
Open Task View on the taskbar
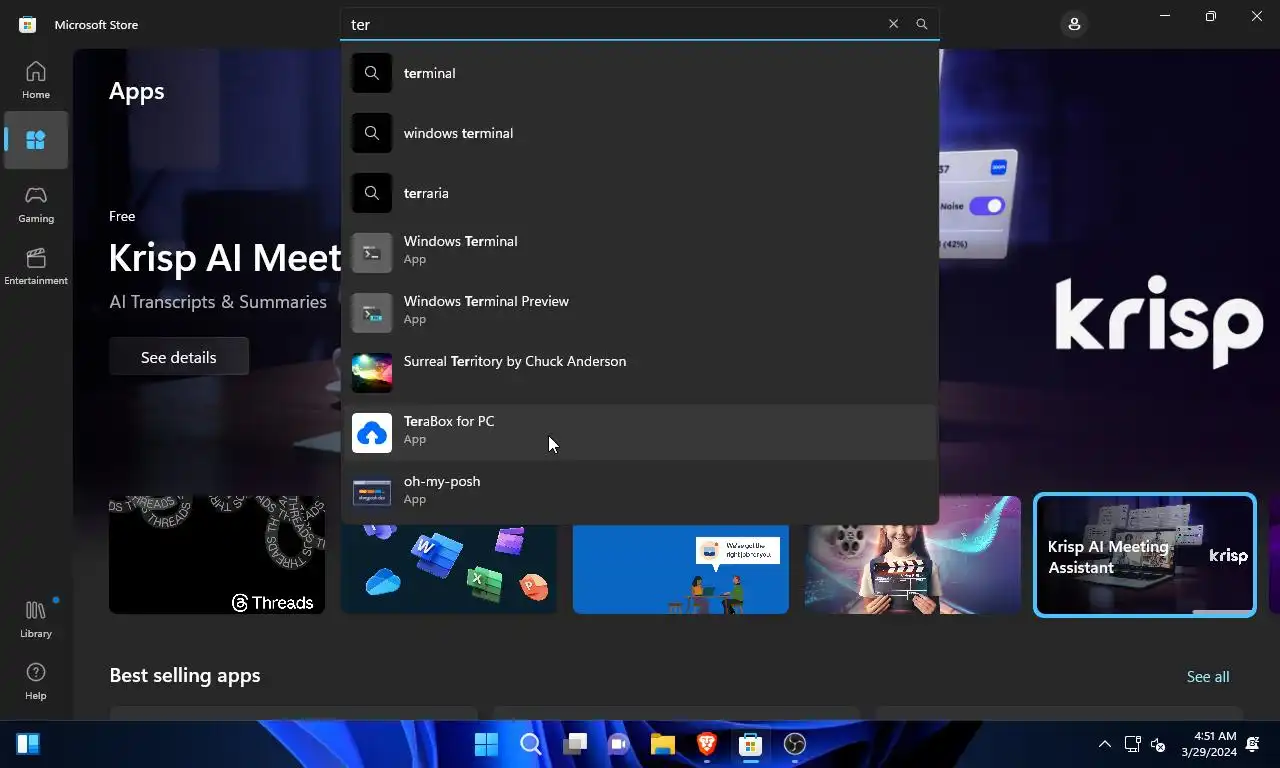575,744
